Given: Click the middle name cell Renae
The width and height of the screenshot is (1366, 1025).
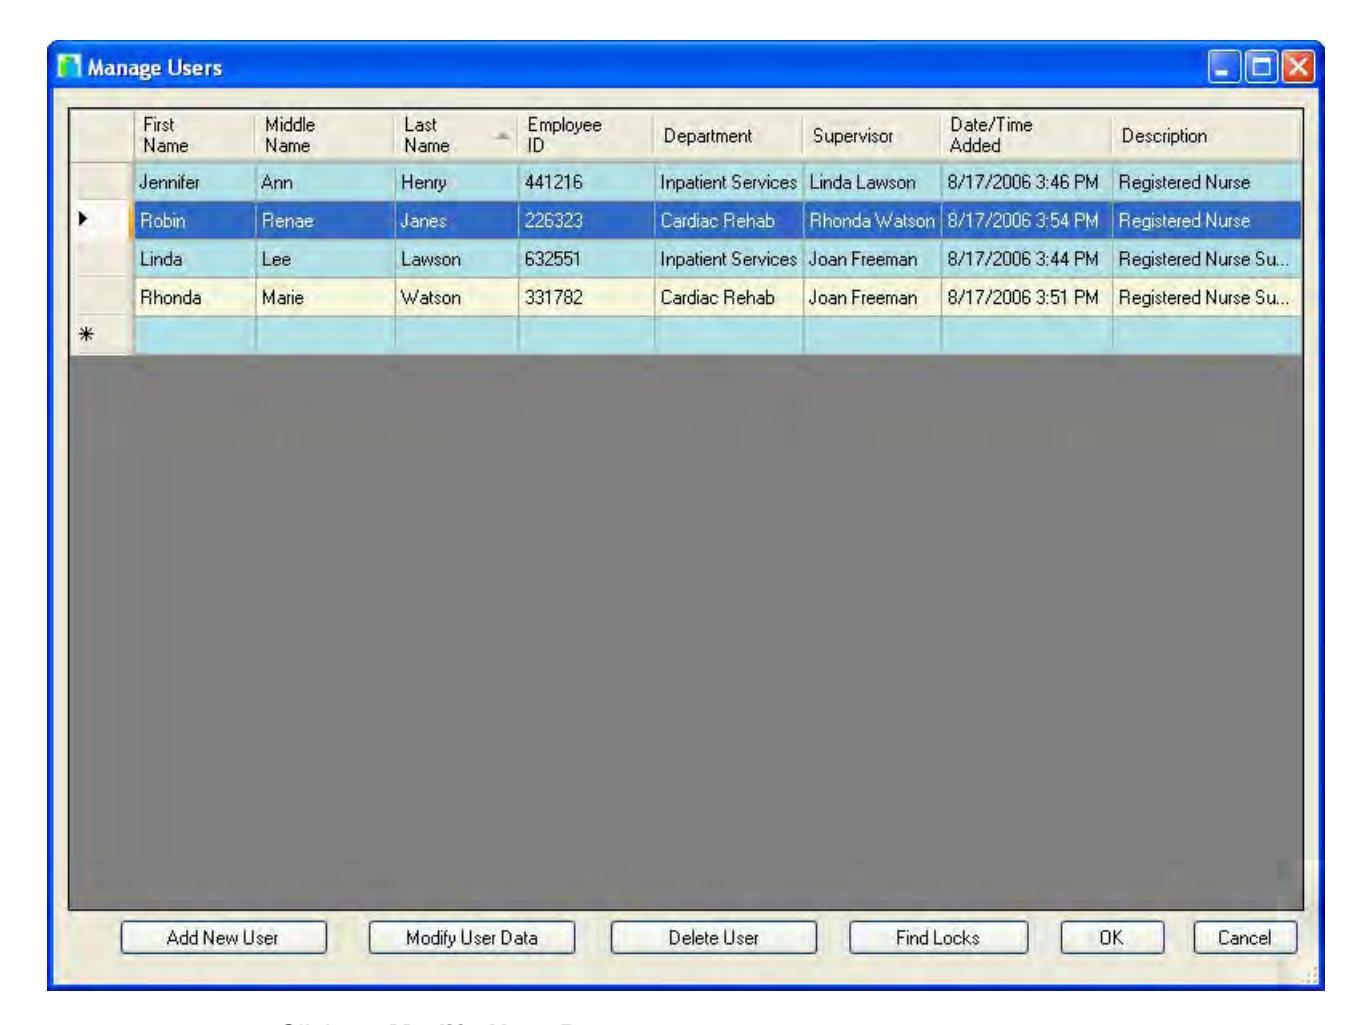Looking at the screenshot, I should click(325, 221).
